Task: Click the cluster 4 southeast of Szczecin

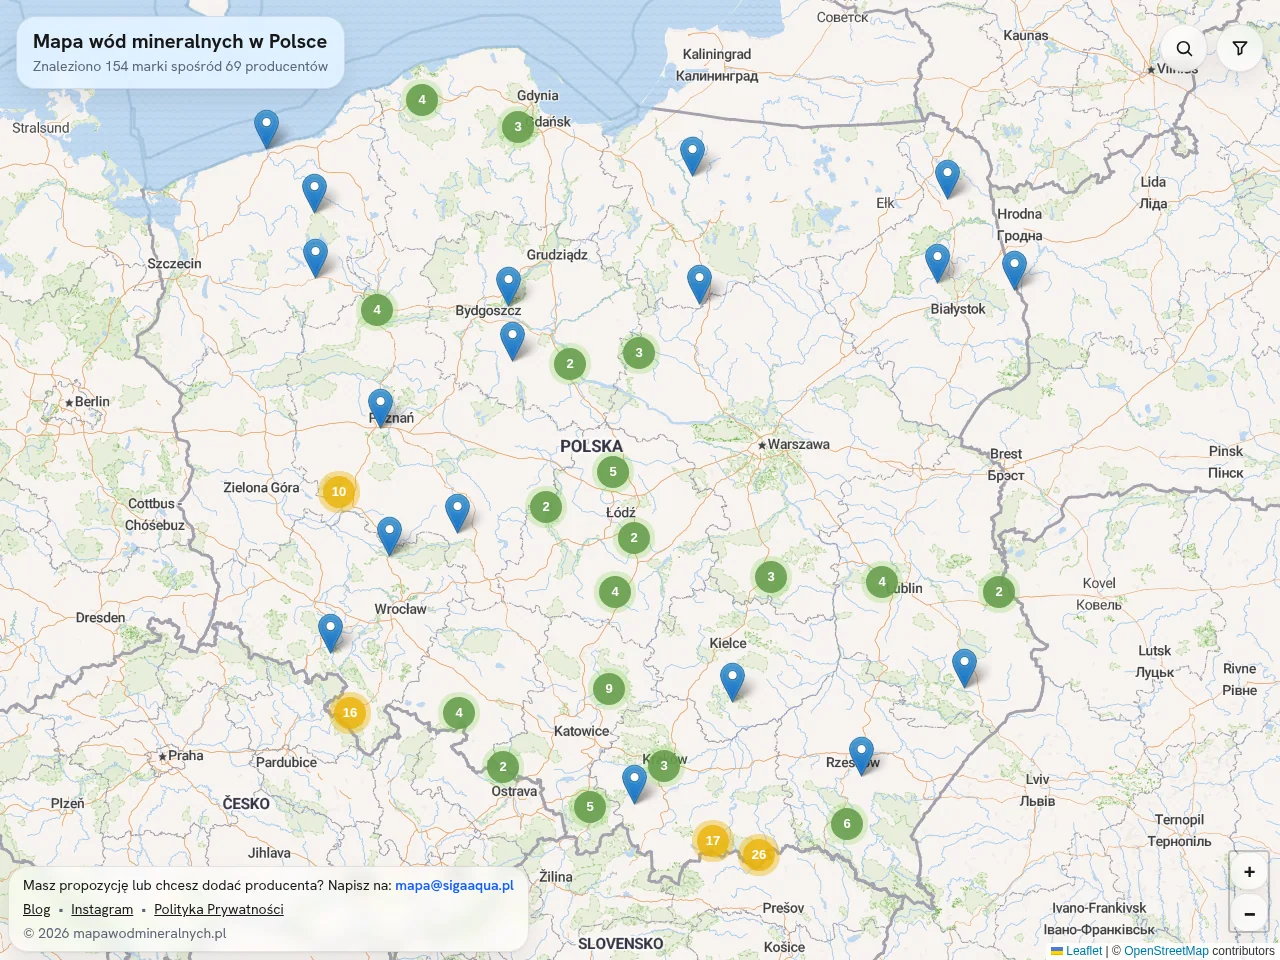Action: click(x=377, y=309)
